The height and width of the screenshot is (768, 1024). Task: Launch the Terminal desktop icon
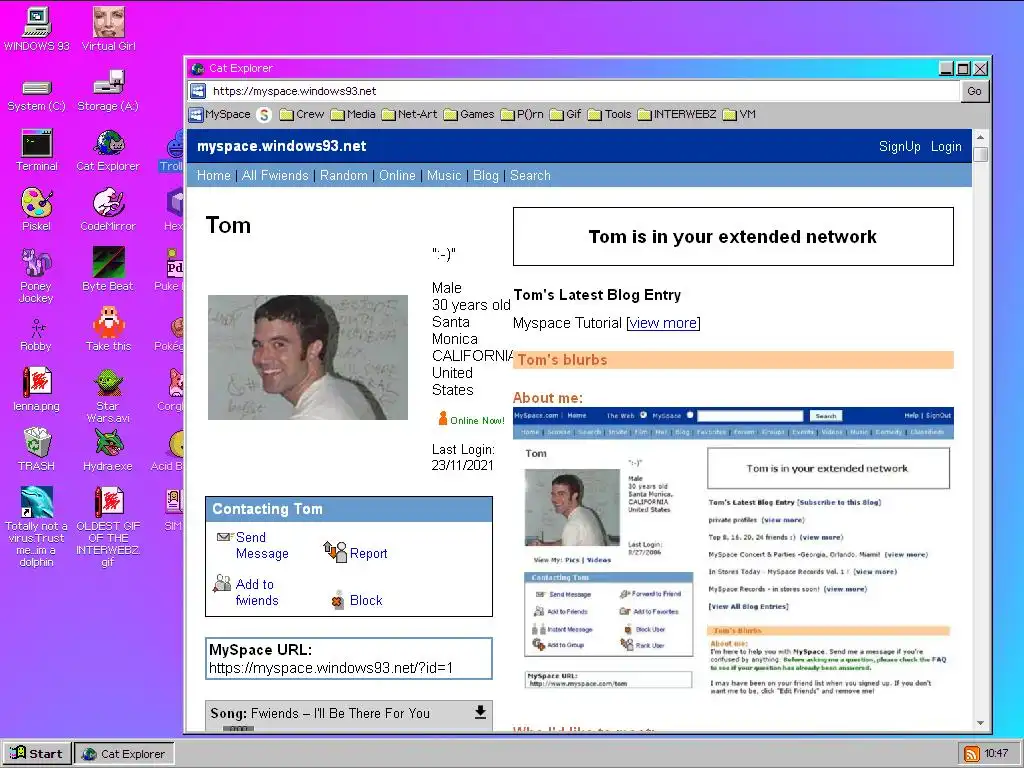37,151
